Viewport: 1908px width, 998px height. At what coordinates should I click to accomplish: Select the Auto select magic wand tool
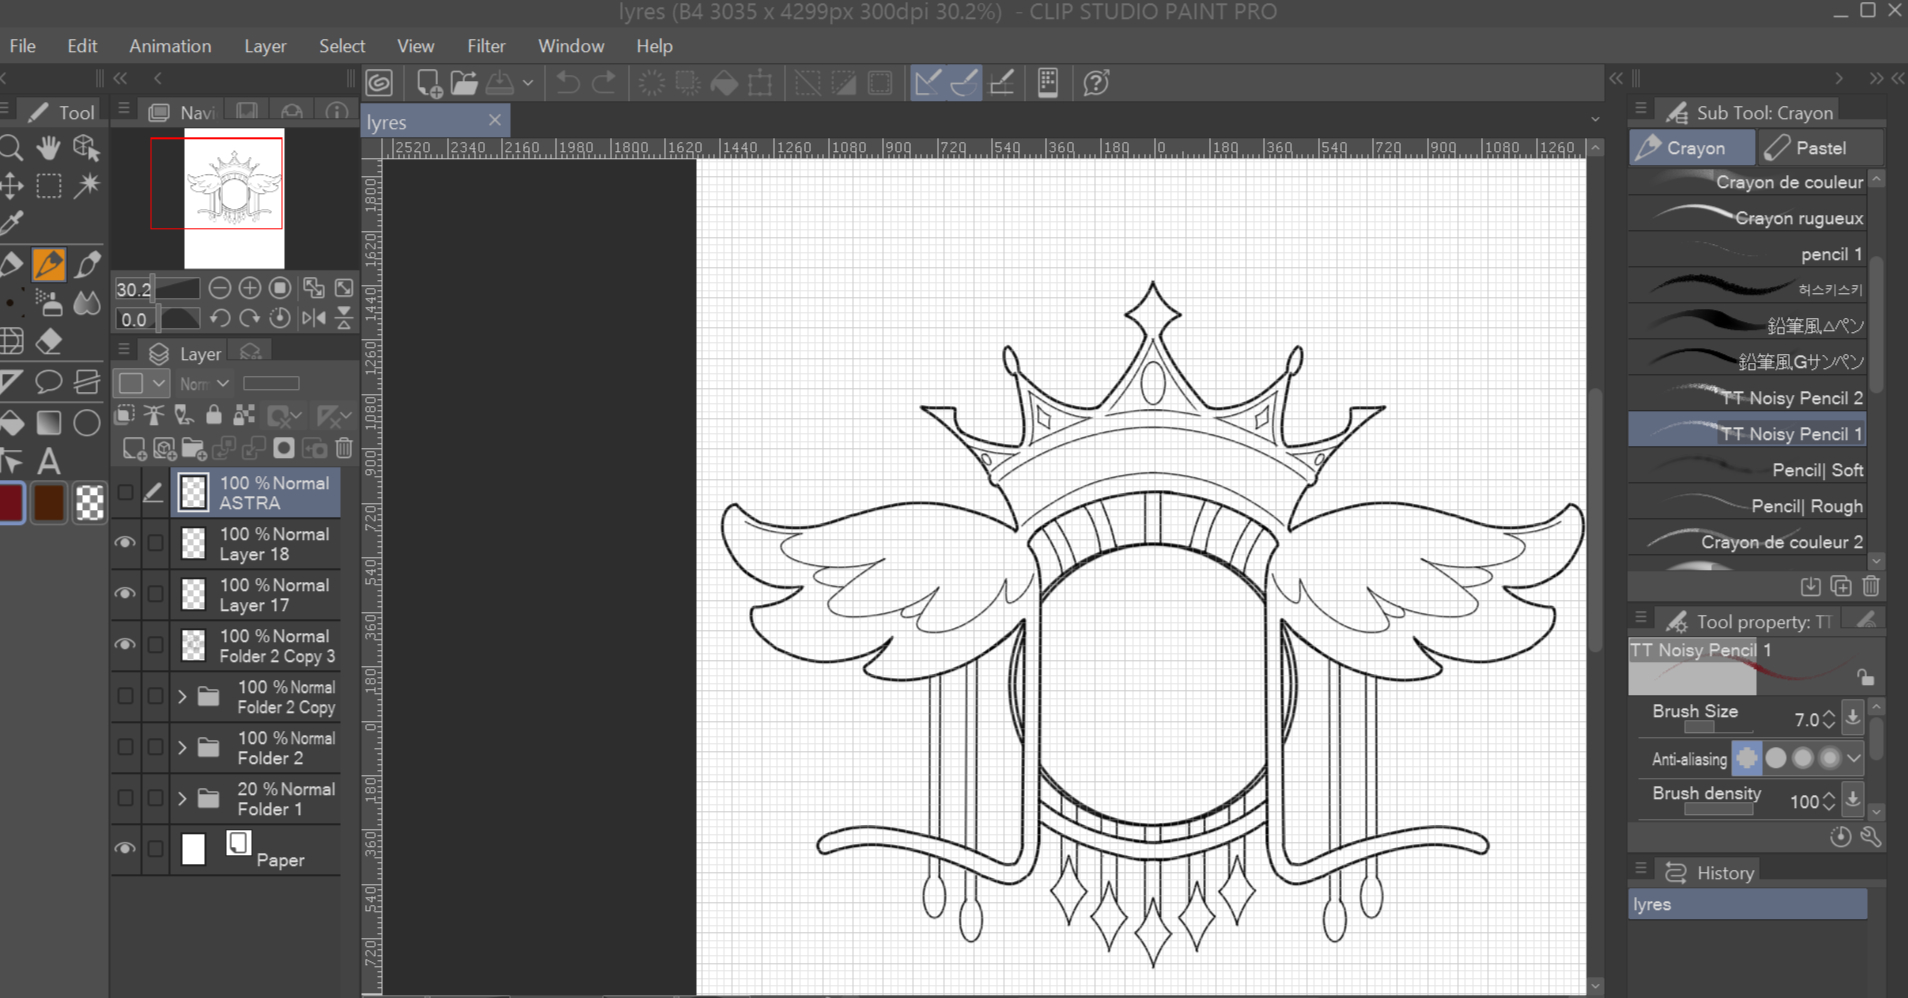coord(88,186)
